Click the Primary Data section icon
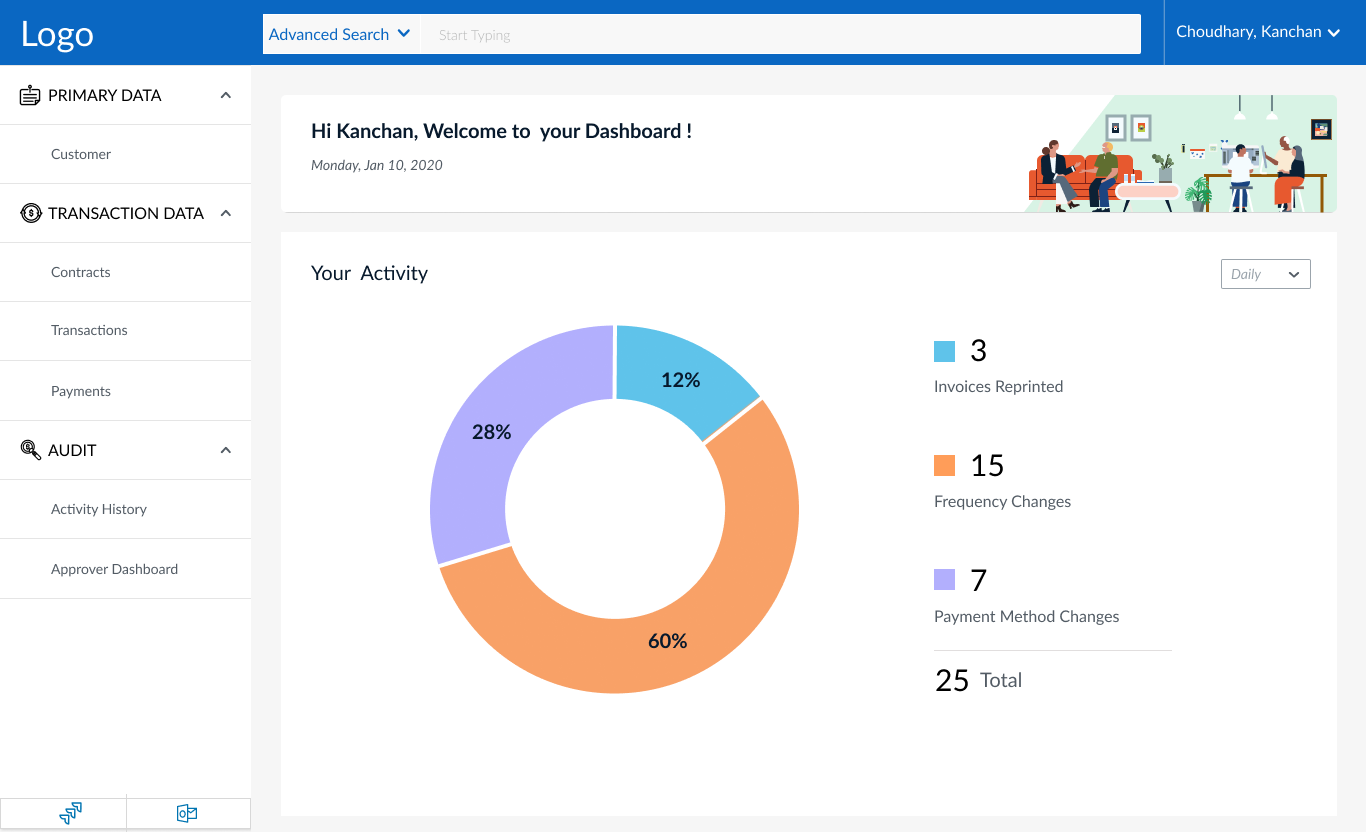 [x=31, y=96]
